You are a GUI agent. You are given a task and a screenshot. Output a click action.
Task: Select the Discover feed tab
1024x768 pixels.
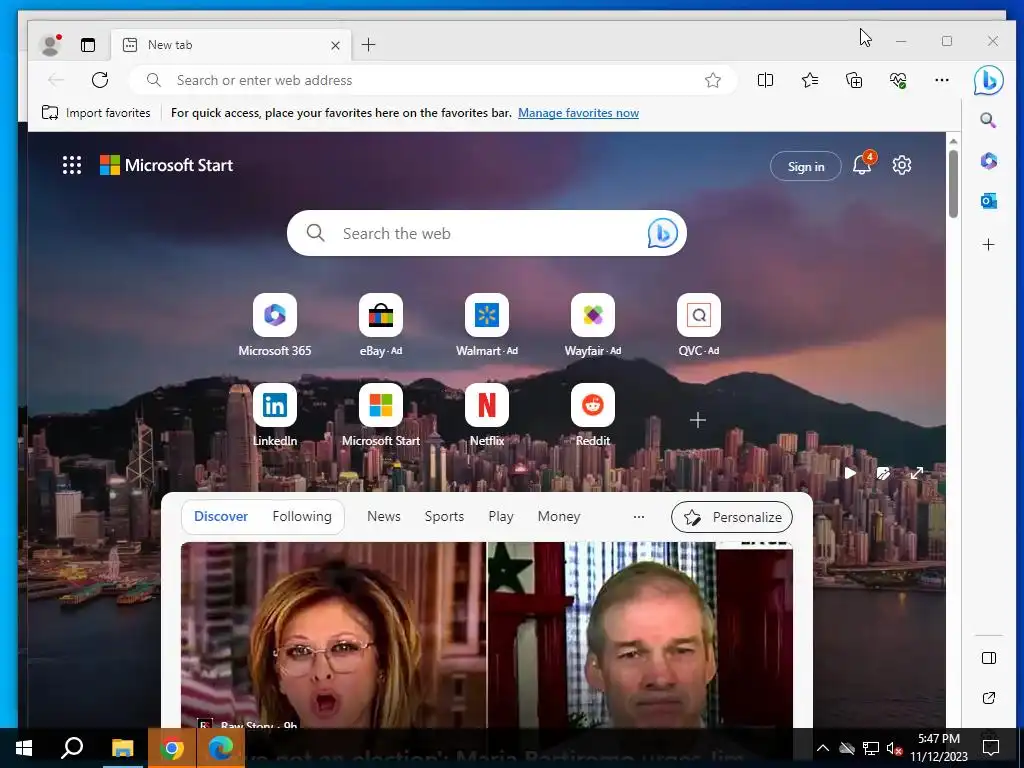tap(221, 517)
